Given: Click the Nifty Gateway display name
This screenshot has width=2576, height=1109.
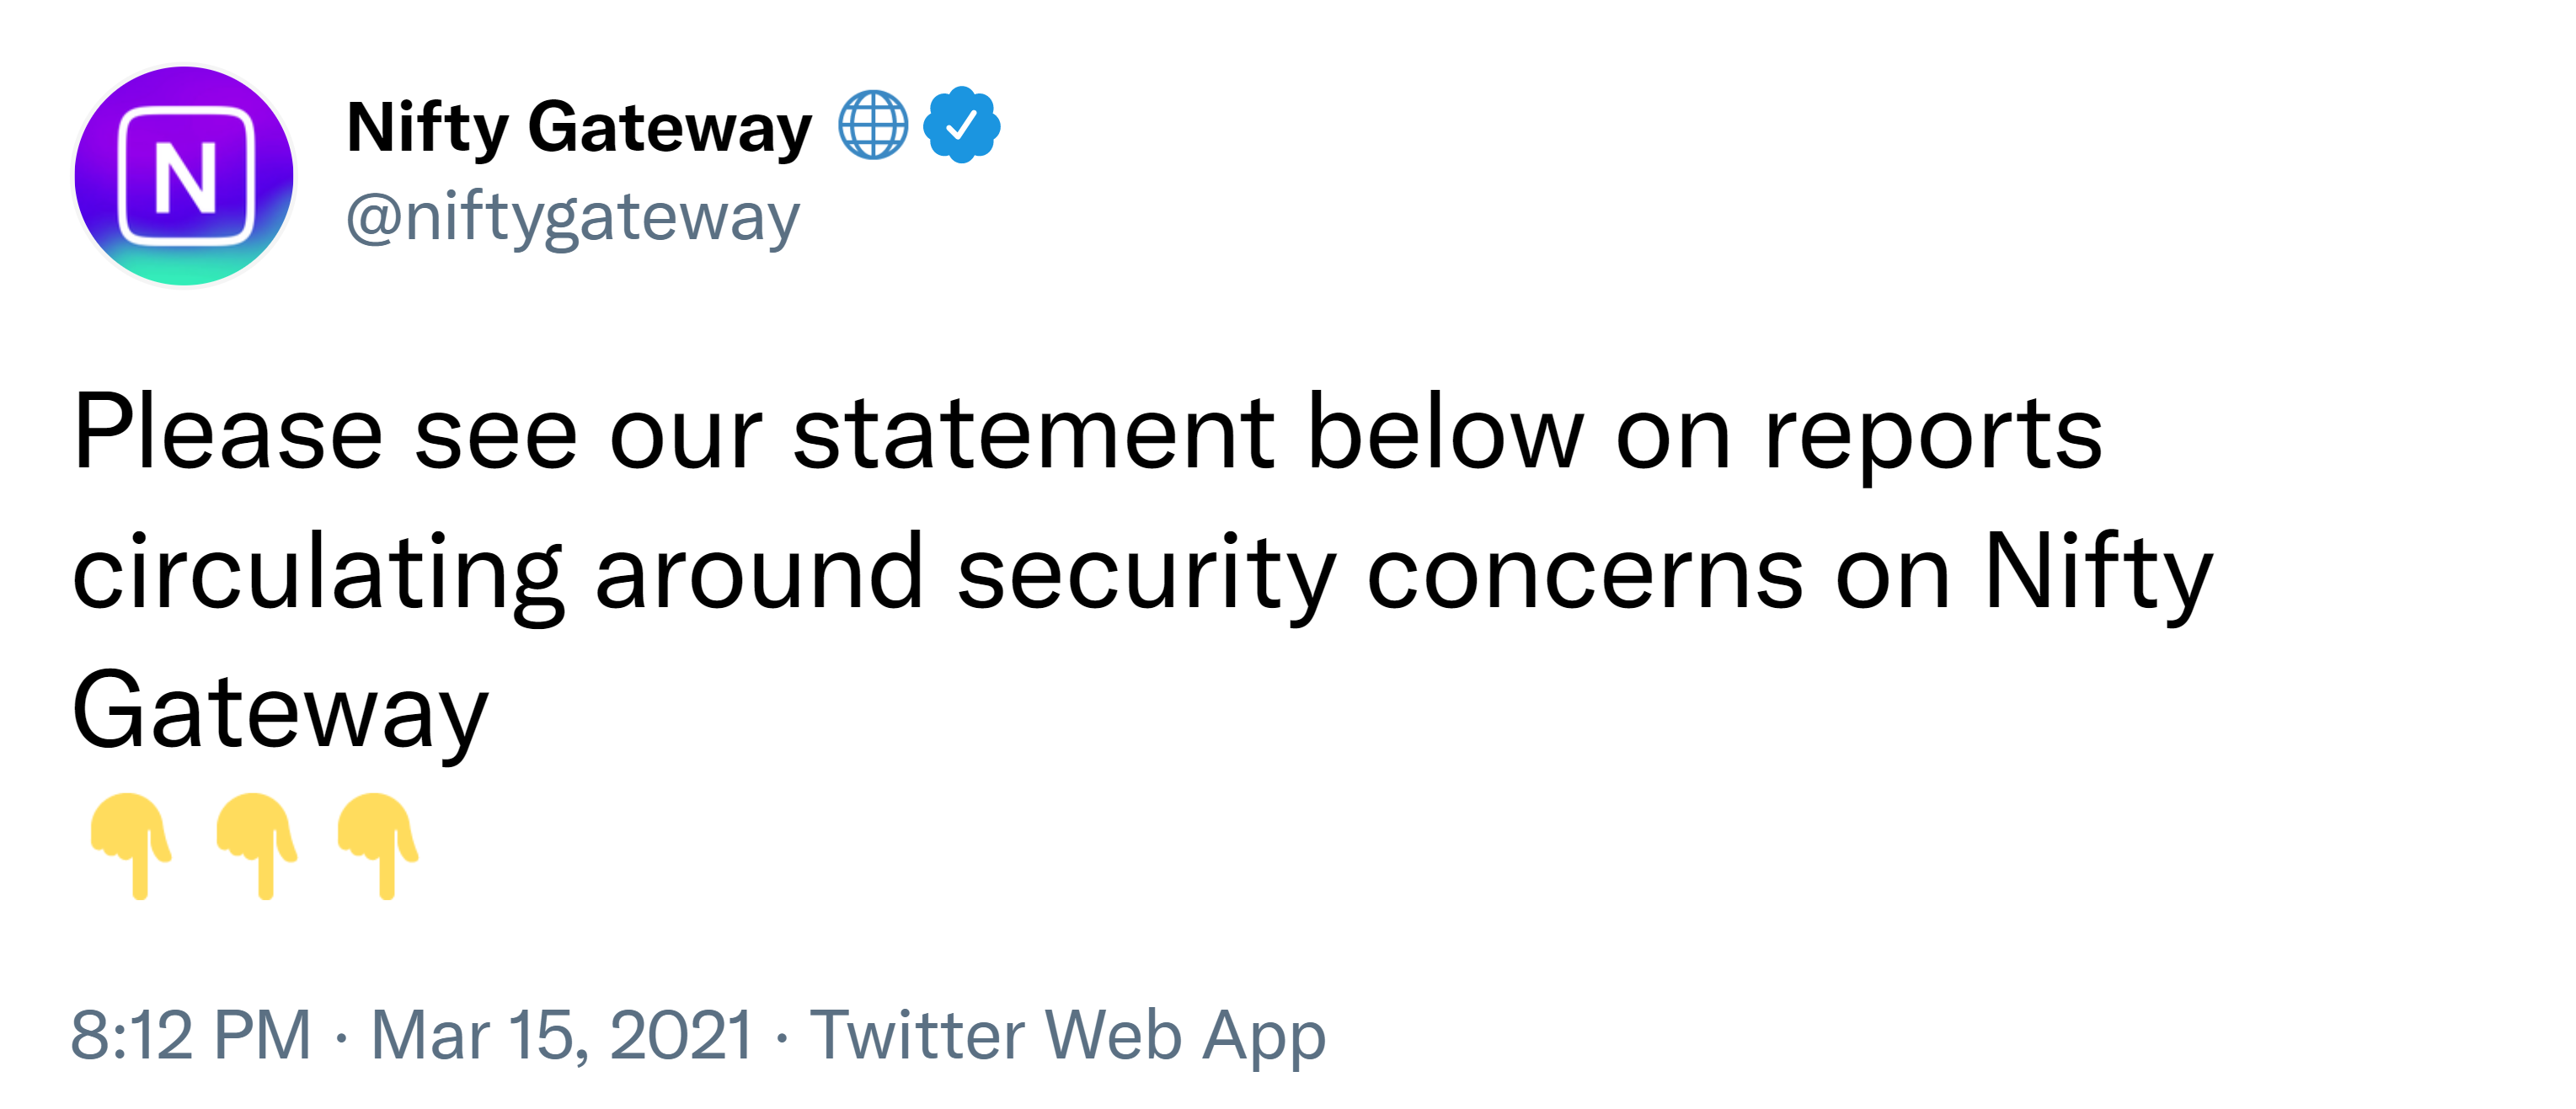Looking at the screenshot, I should tap(579, 128).
